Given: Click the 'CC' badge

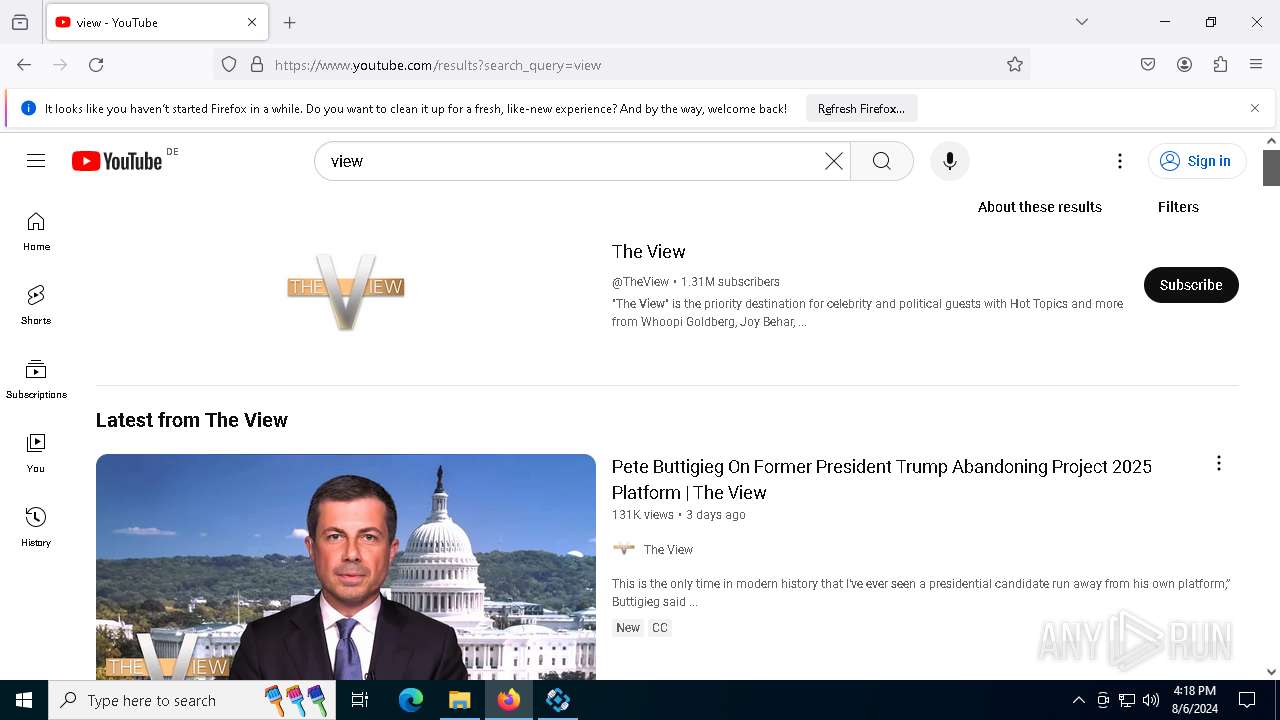Looking at the screenshot, I should pos(660,628).
